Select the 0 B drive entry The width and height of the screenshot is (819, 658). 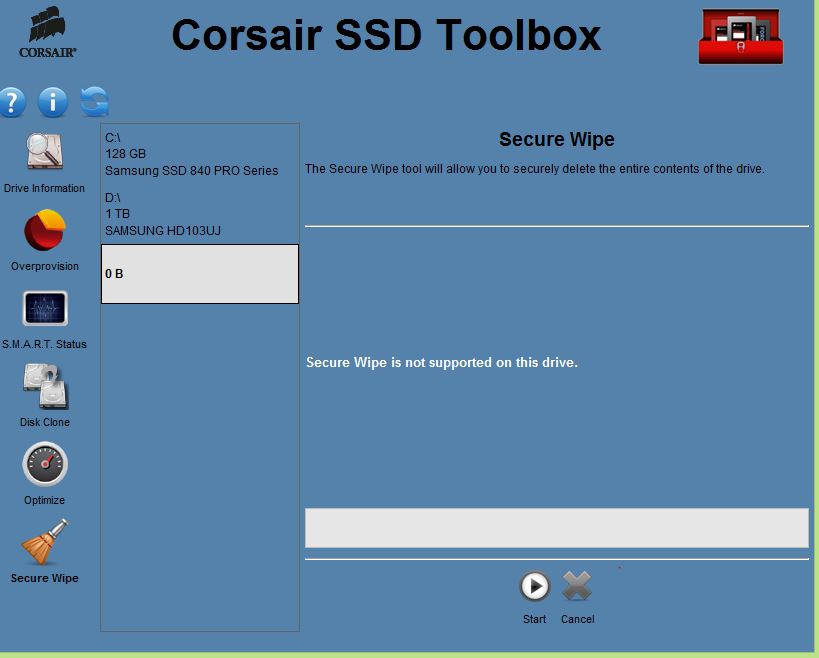[200, 274]
